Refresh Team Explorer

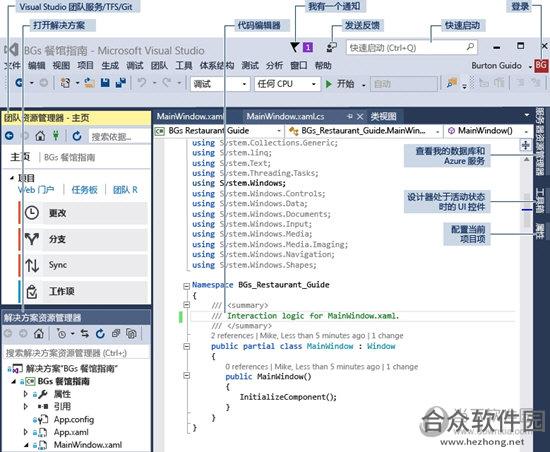pos(77,136)
